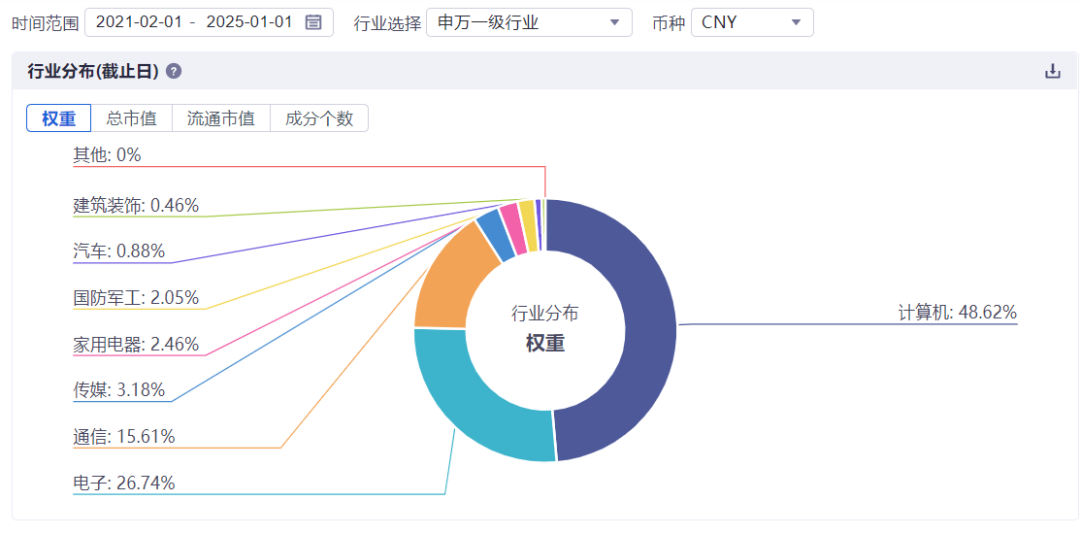This screenshot has height=534, width=1080.
Task: Click the 行业分布 权重 center chart title
Action: [x=545, y=329]
